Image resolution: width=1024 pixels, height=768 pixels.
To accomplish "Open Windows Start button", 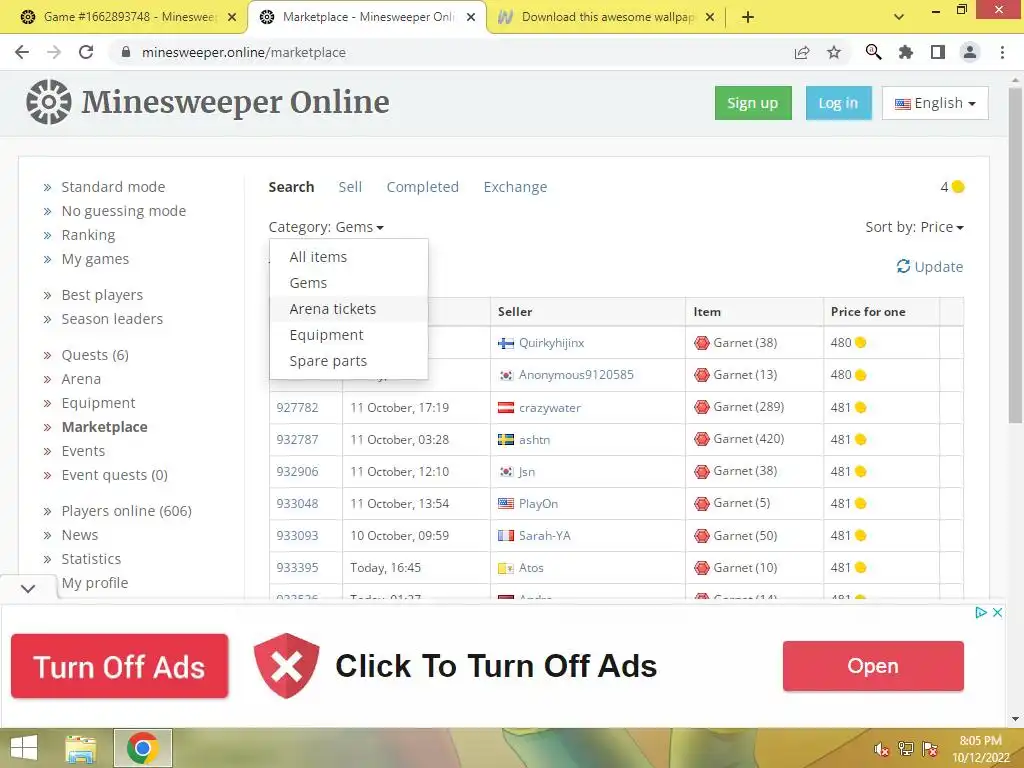I will 24,748.
